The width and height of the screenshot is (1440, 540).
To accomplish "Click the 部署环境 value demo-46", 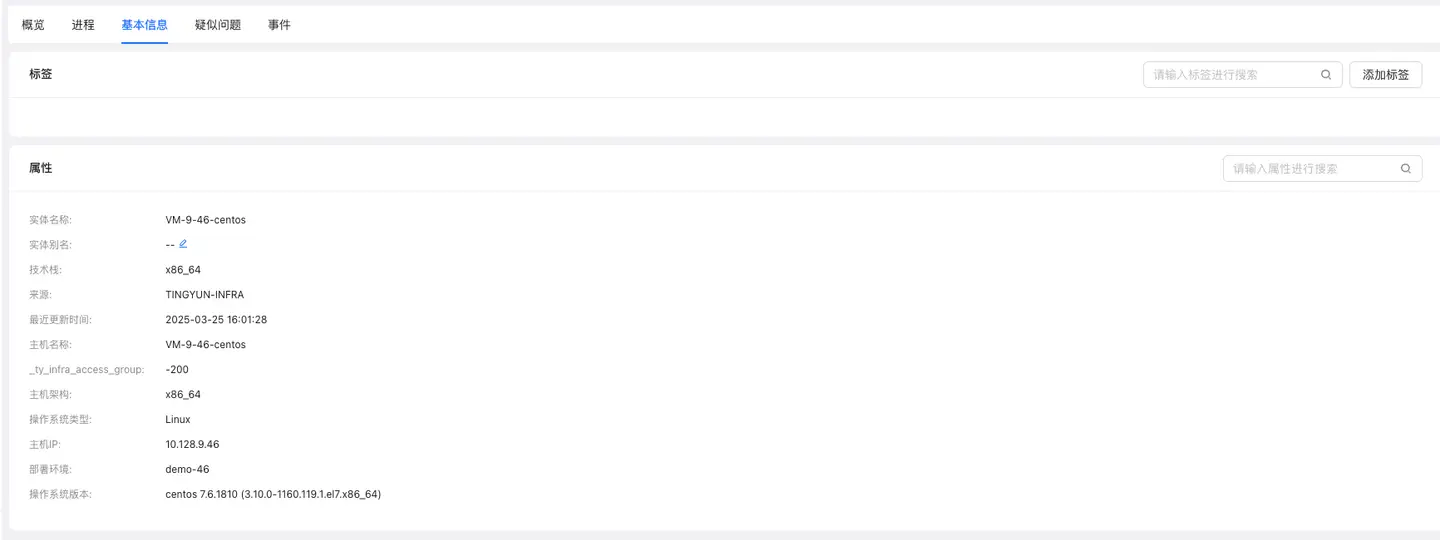I will click(x=187, y=469).
